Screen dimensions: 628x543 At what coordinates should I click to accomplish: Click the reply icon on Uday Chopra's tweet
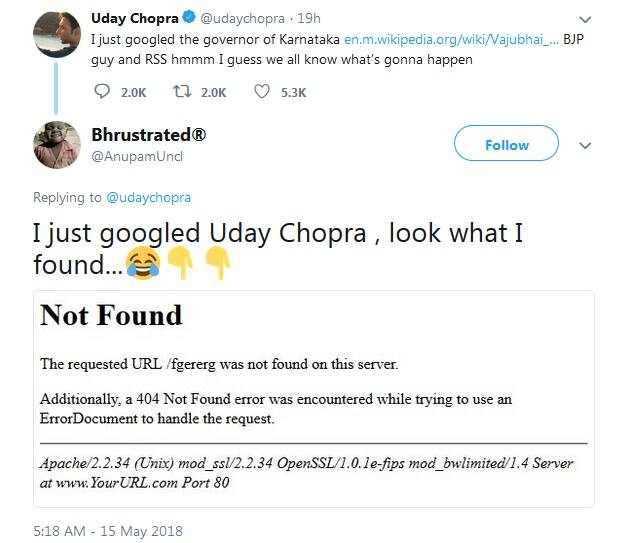pyautogui.click(x=104, y=92)
